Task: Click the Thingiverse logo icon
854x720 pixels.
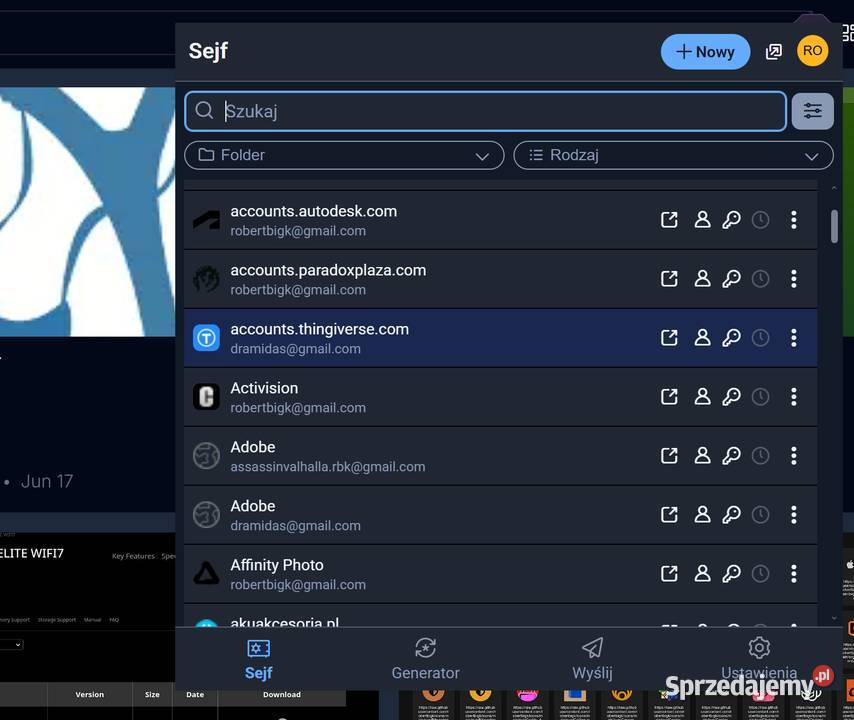Action: click(x=206, y=338)
